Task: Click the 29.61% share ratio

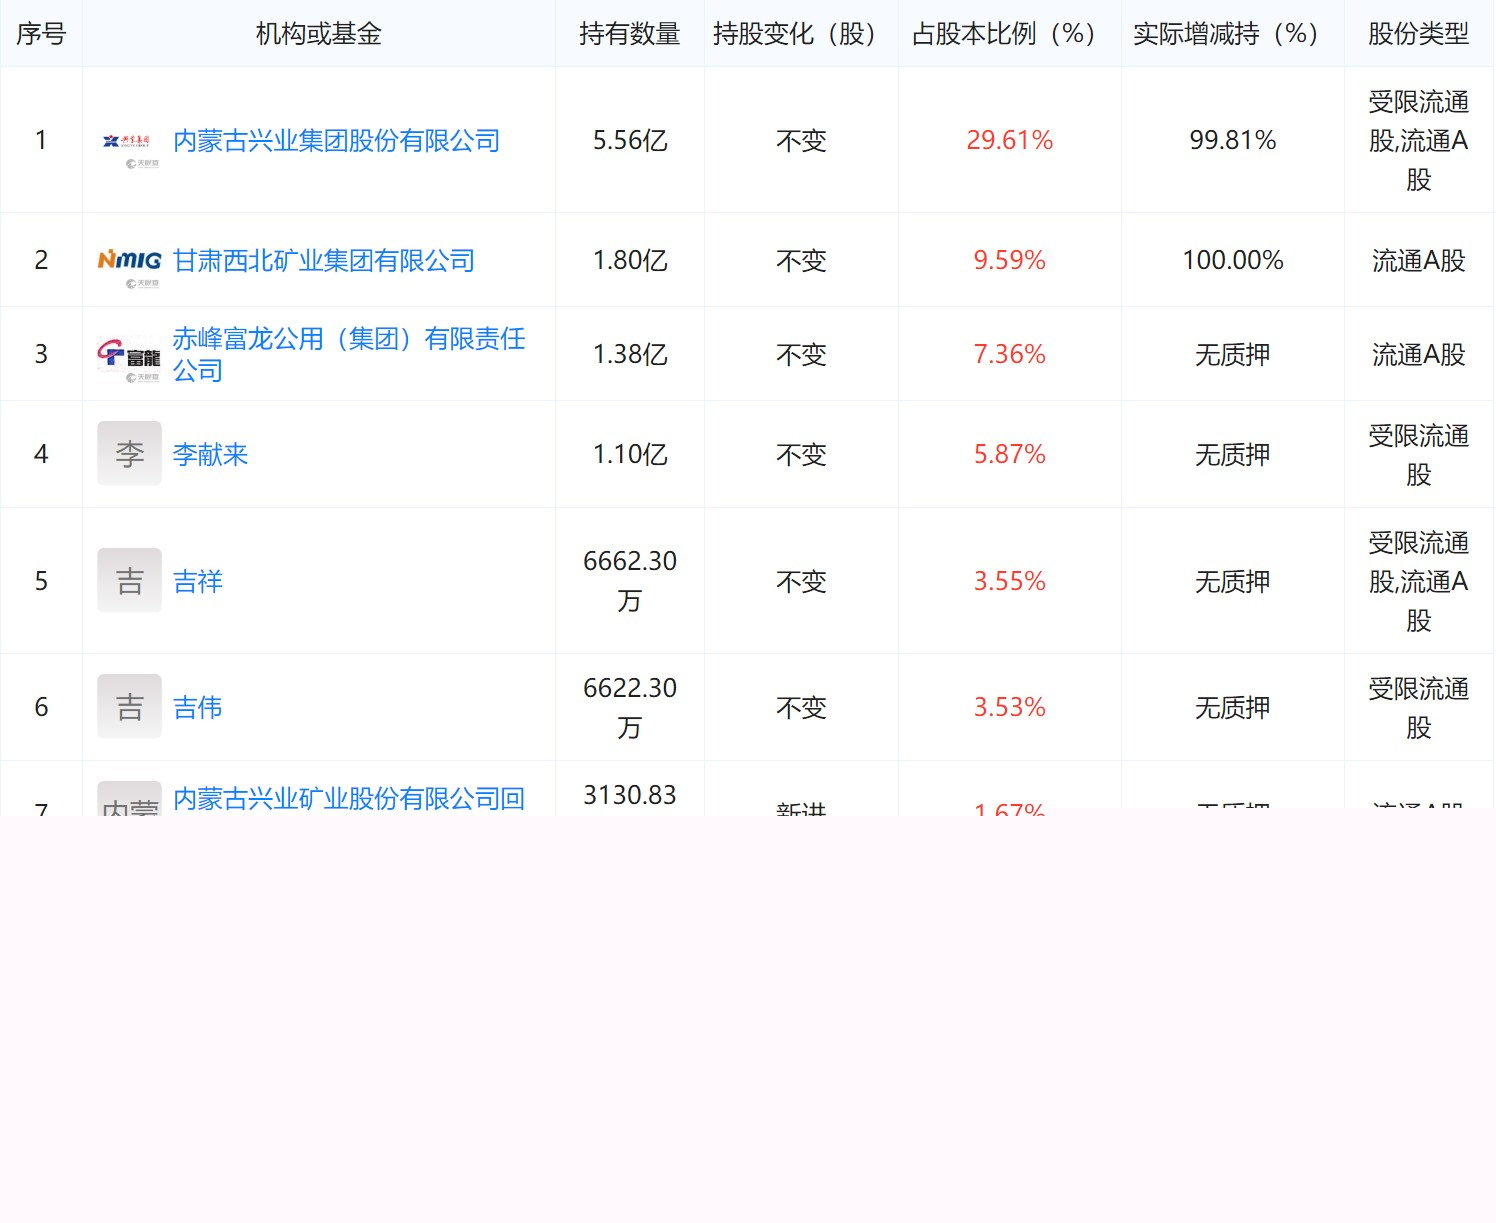Action: [x=1010, y=141]
